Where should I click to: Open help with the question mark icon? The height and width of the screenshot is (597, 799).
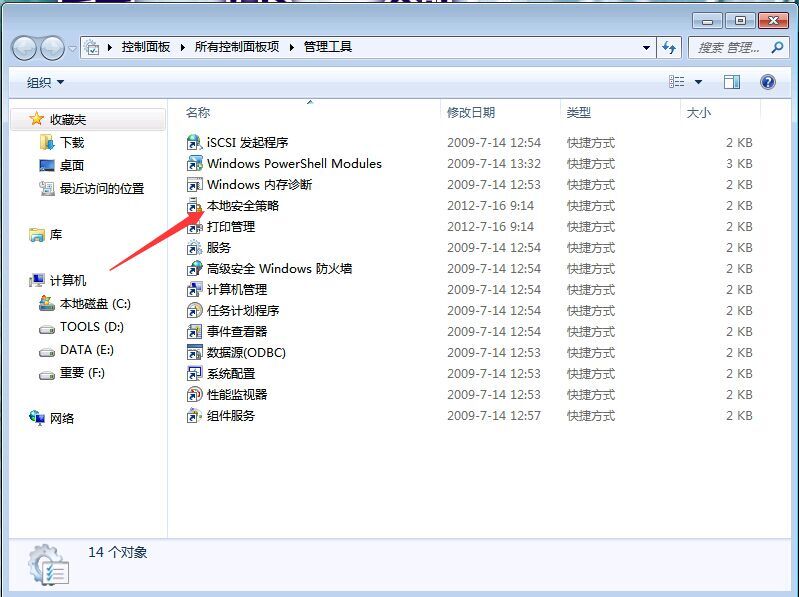[x=768, y=82]
